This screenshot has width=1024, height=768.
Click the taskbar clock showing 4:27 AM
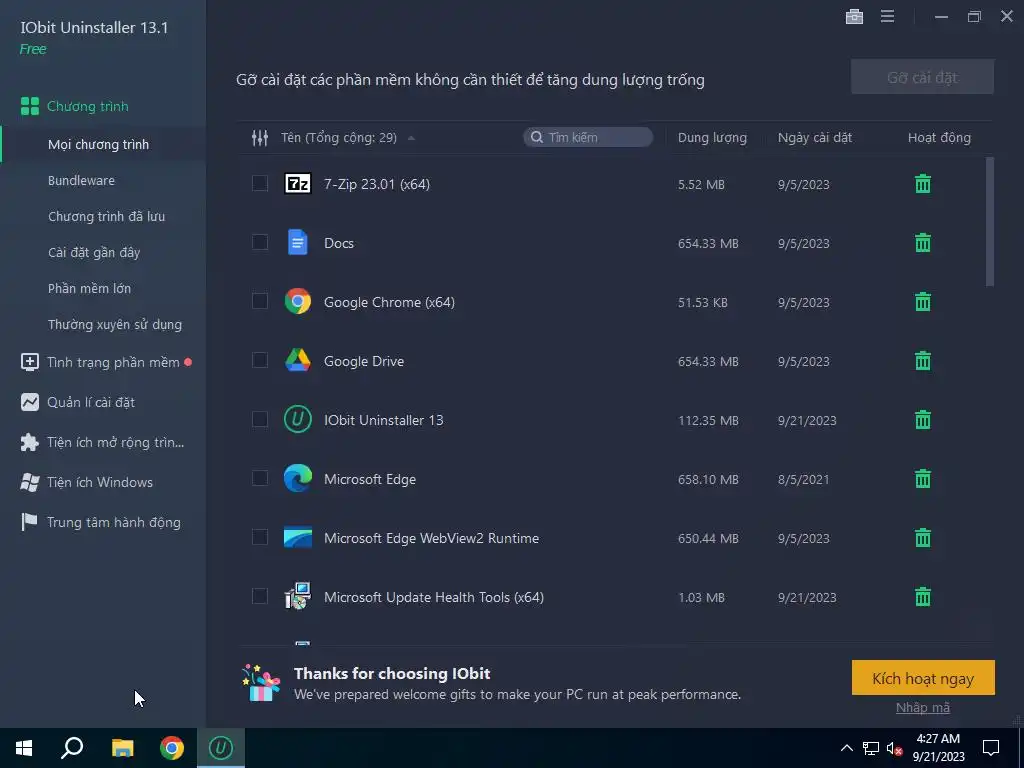click(x=938, y=748)
